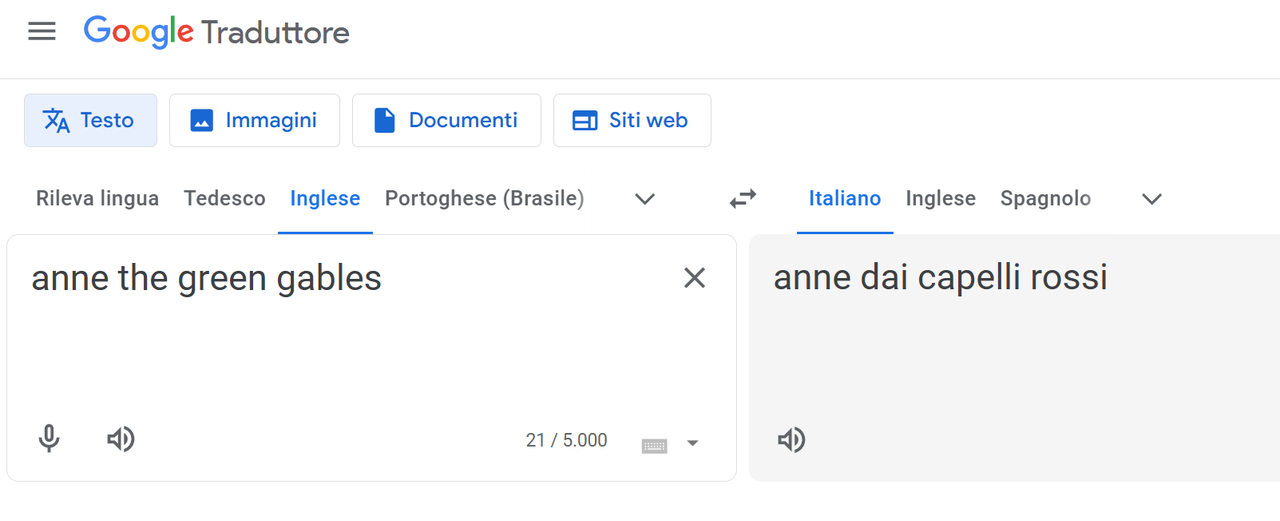
Task: Listen to the Italian translation audio
Action: pos(791,440)
